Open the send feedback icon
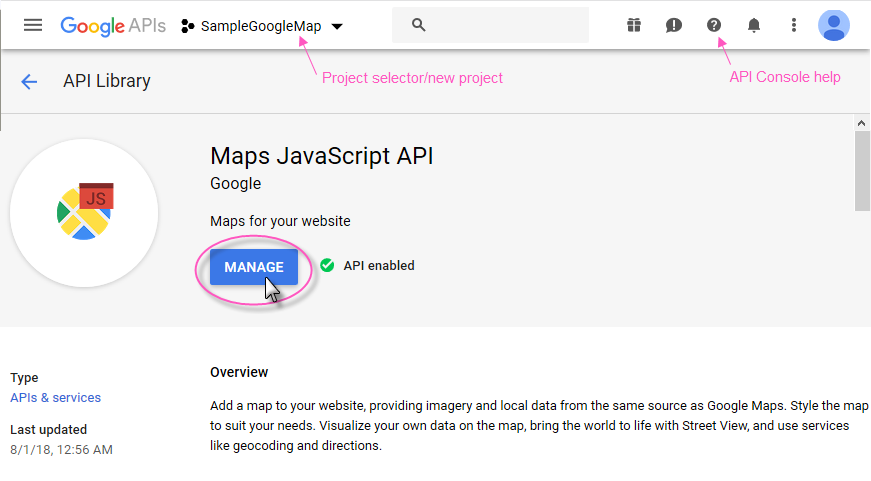Image resolution: width=871 pixels, height=481 pixels. point(673,25)
